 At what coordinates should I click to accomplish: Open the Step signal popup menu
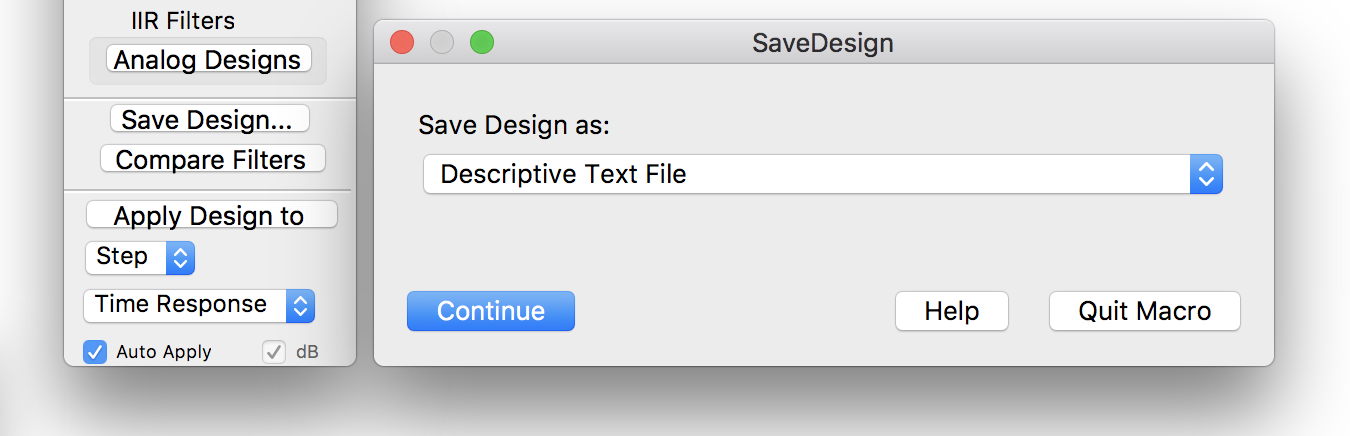139,257
